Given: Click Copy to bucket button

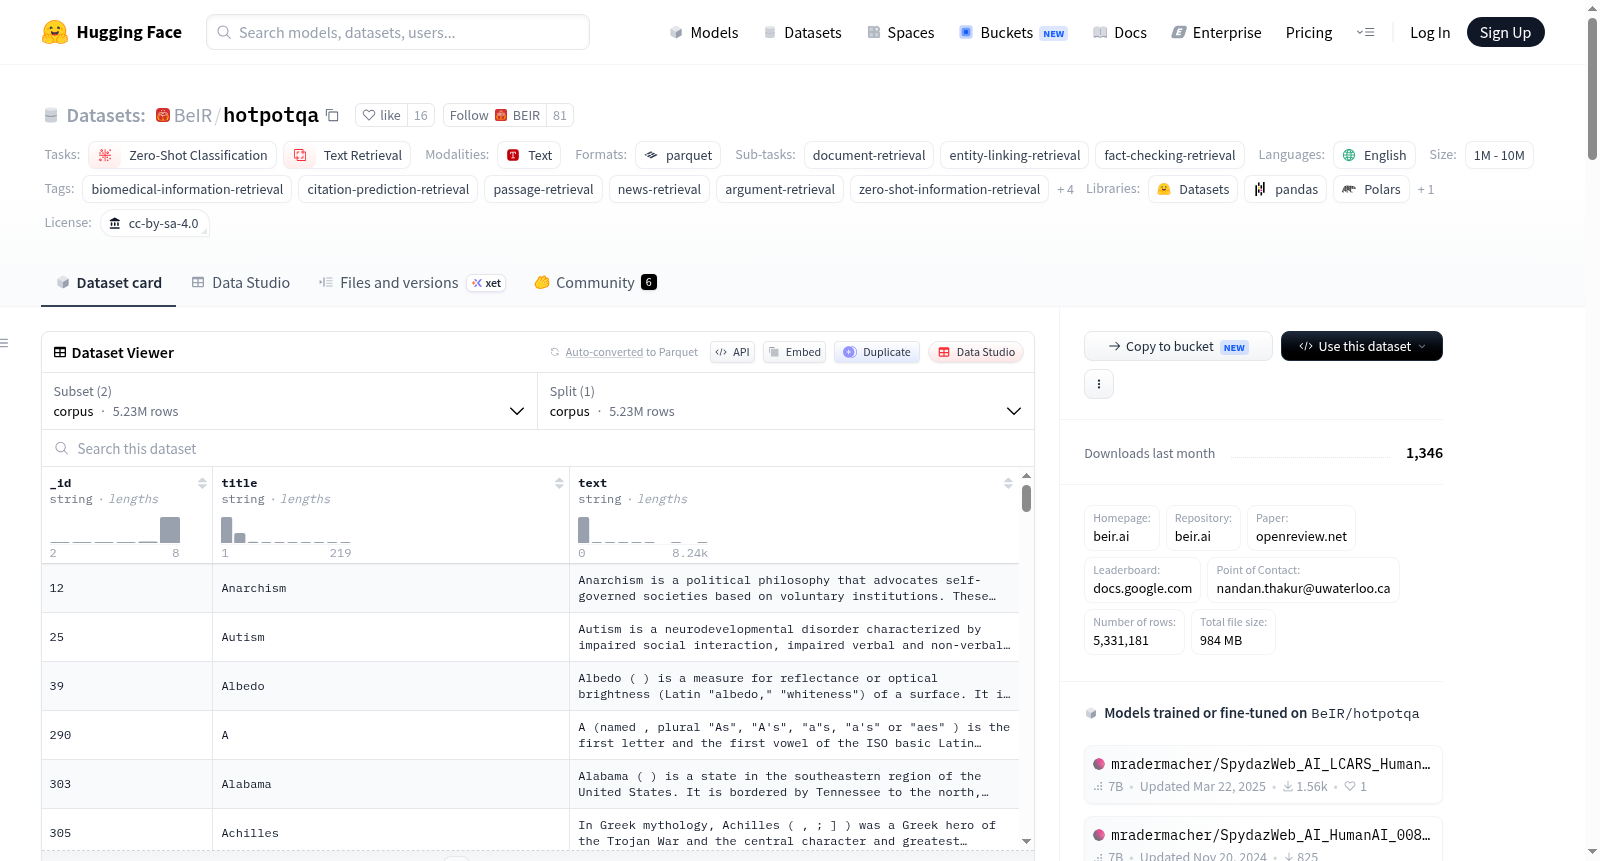Looking at the screenshot, I should pos(1178,346).
